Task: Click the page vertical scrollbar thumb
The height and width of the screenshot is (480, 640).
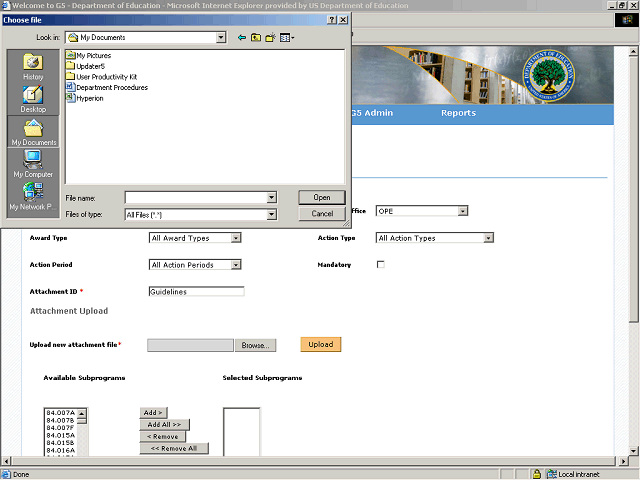Action: pyautogui.click(x=633, y=189)
